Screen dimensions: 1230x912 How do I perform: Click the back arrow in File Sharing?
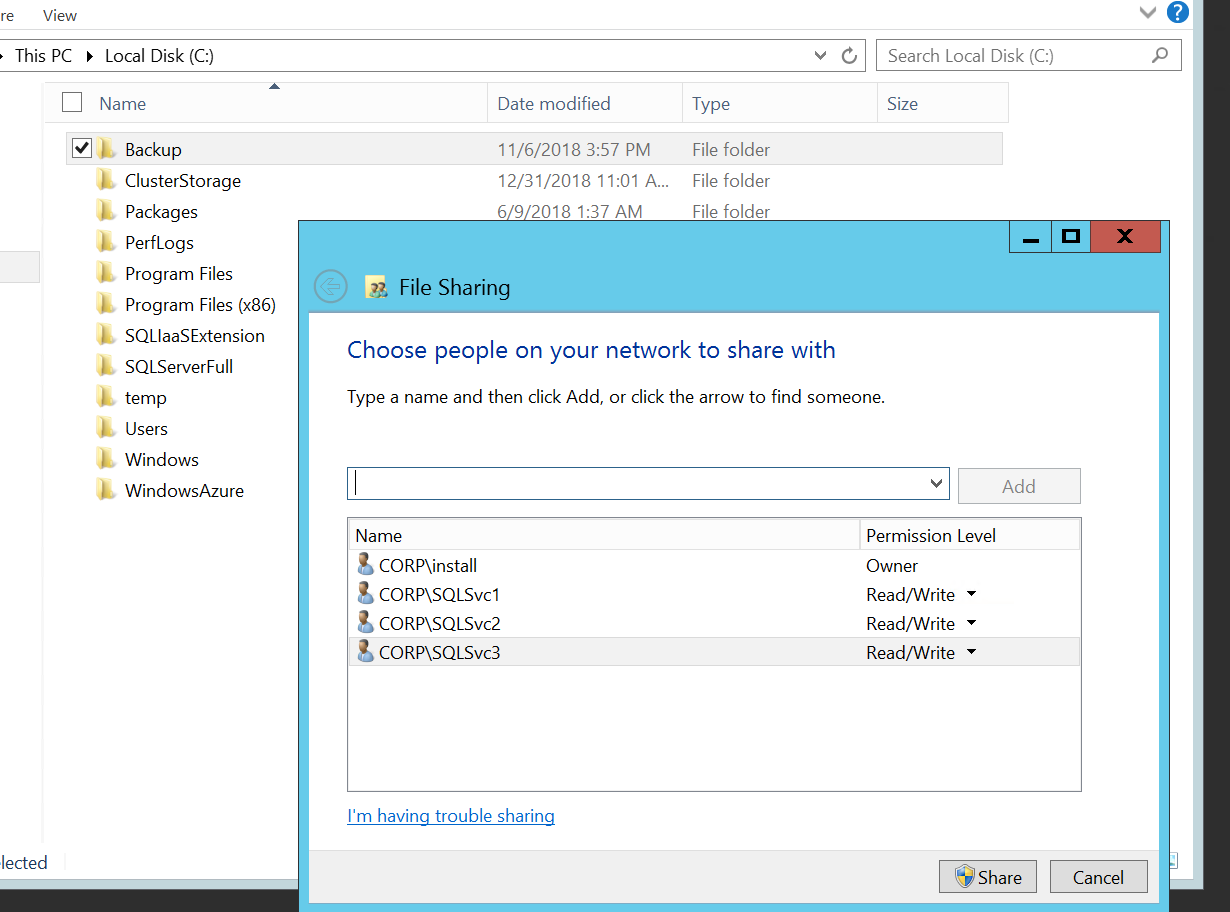[330, 287]
